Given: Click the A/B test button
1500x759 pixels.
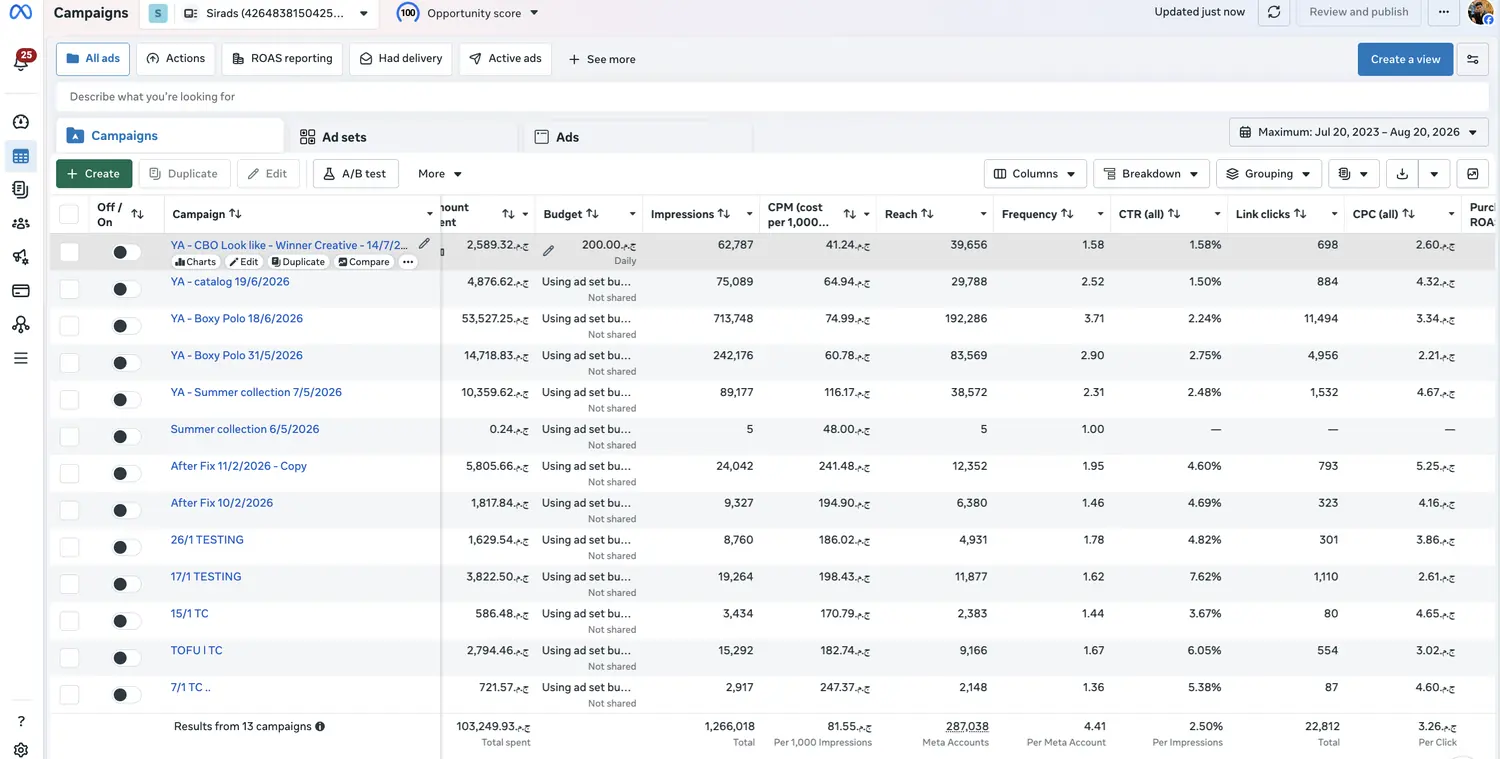Looking at the screenshot, I should point(356,174).
